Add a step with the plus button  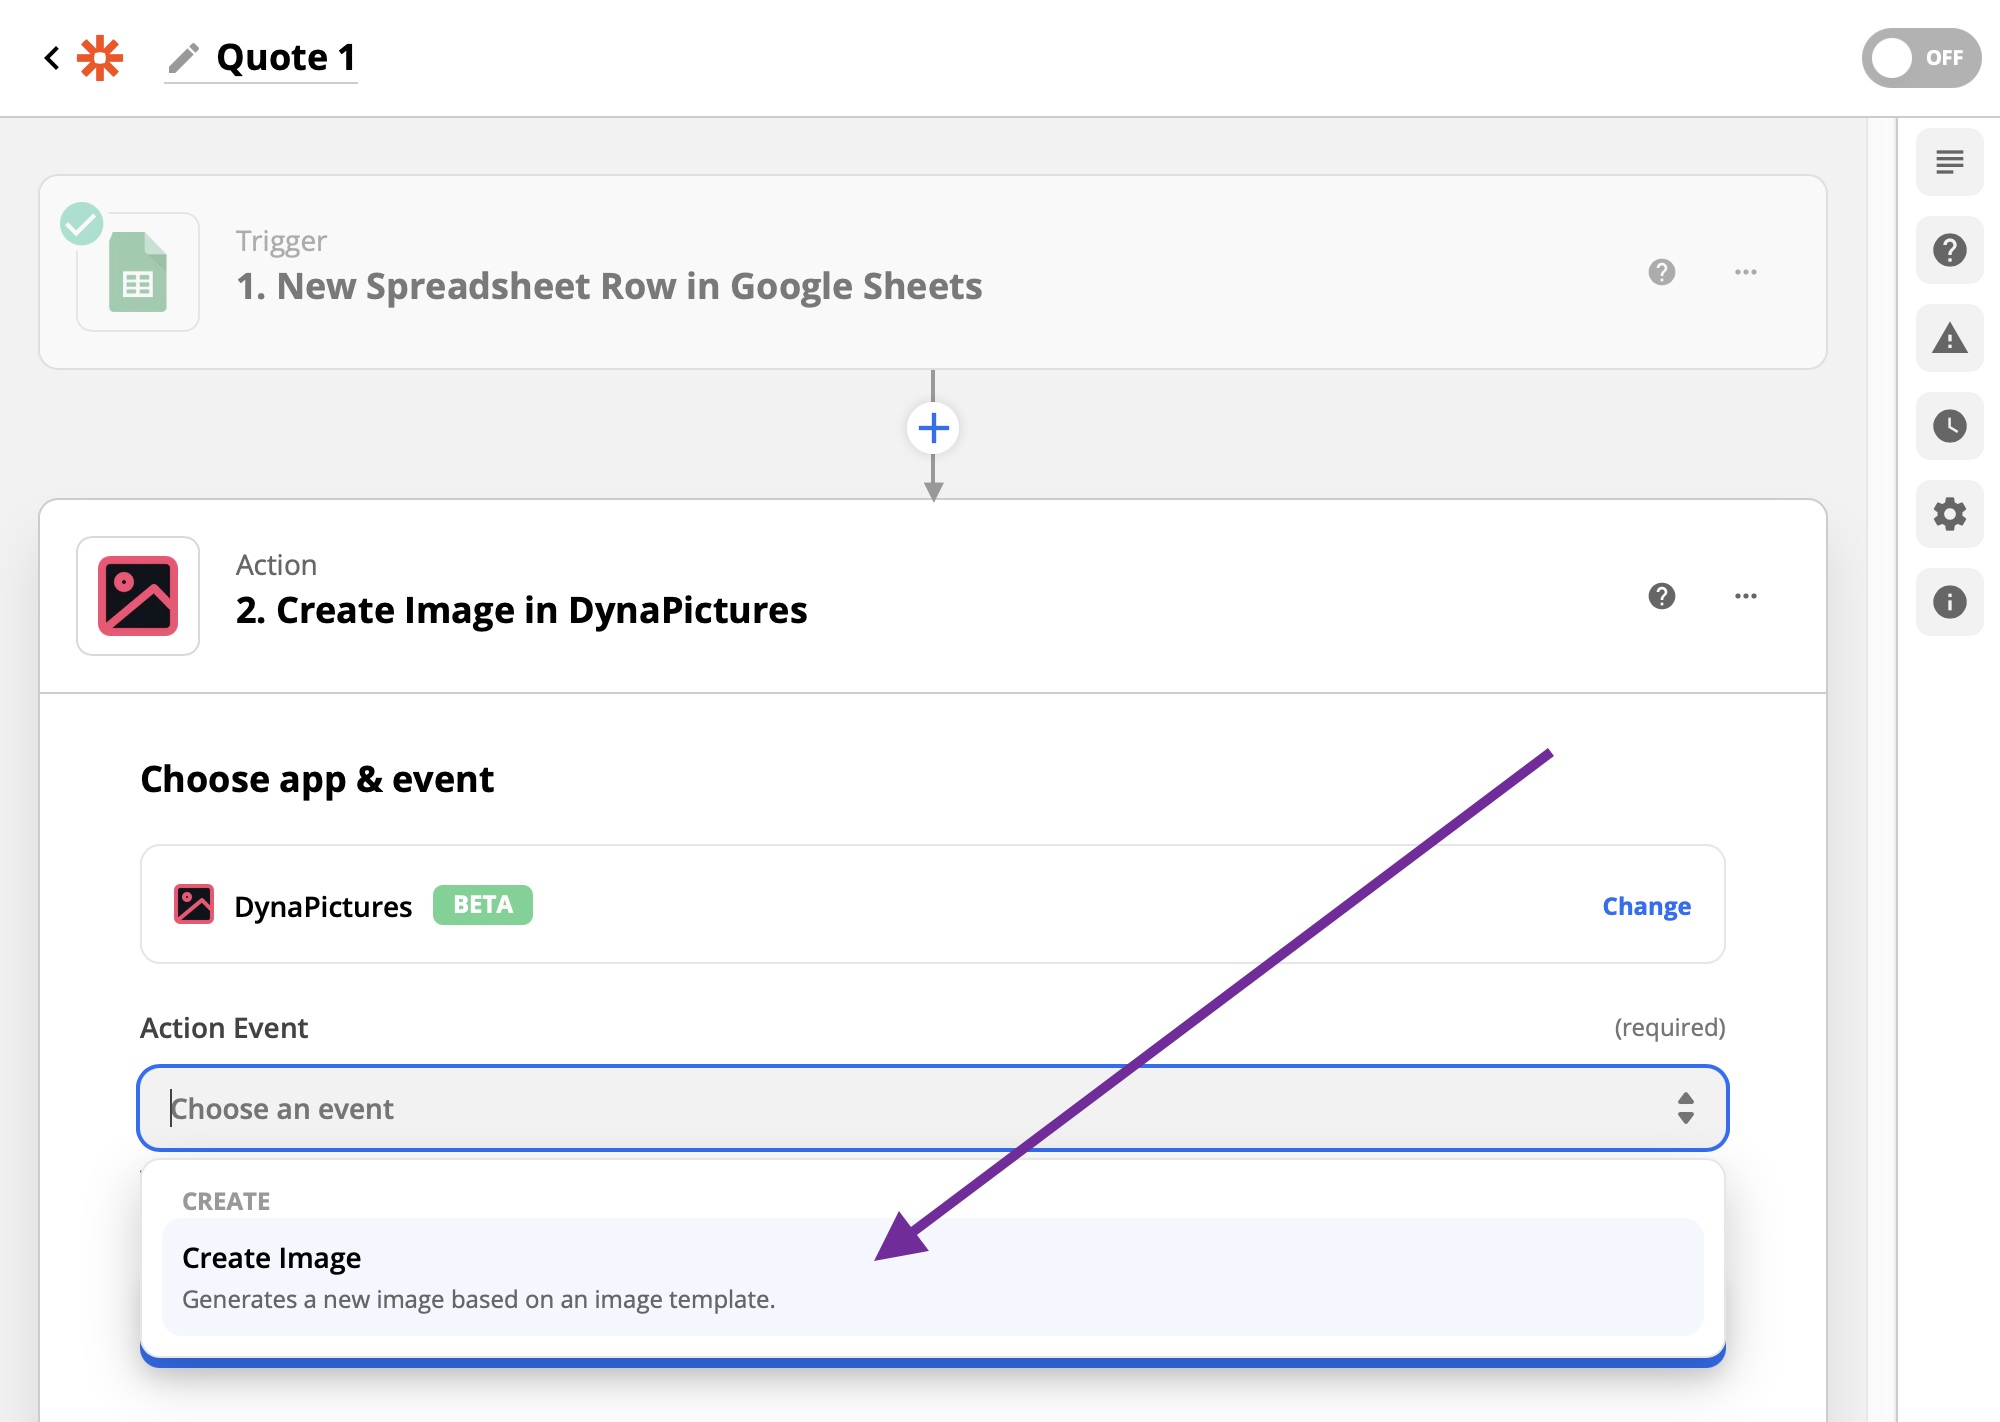click(934, 428)
